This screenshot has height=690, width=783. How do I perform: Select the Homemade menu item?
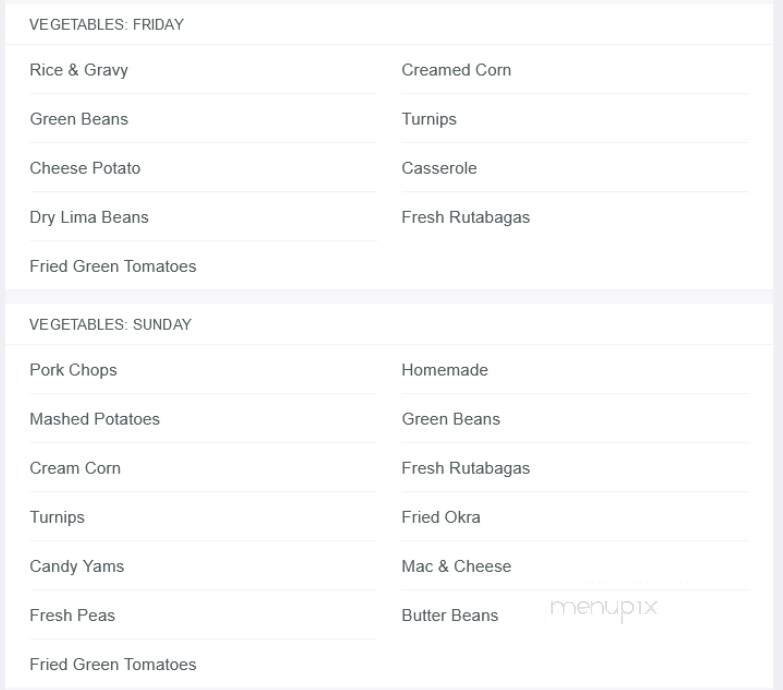[x=445, y=370]
